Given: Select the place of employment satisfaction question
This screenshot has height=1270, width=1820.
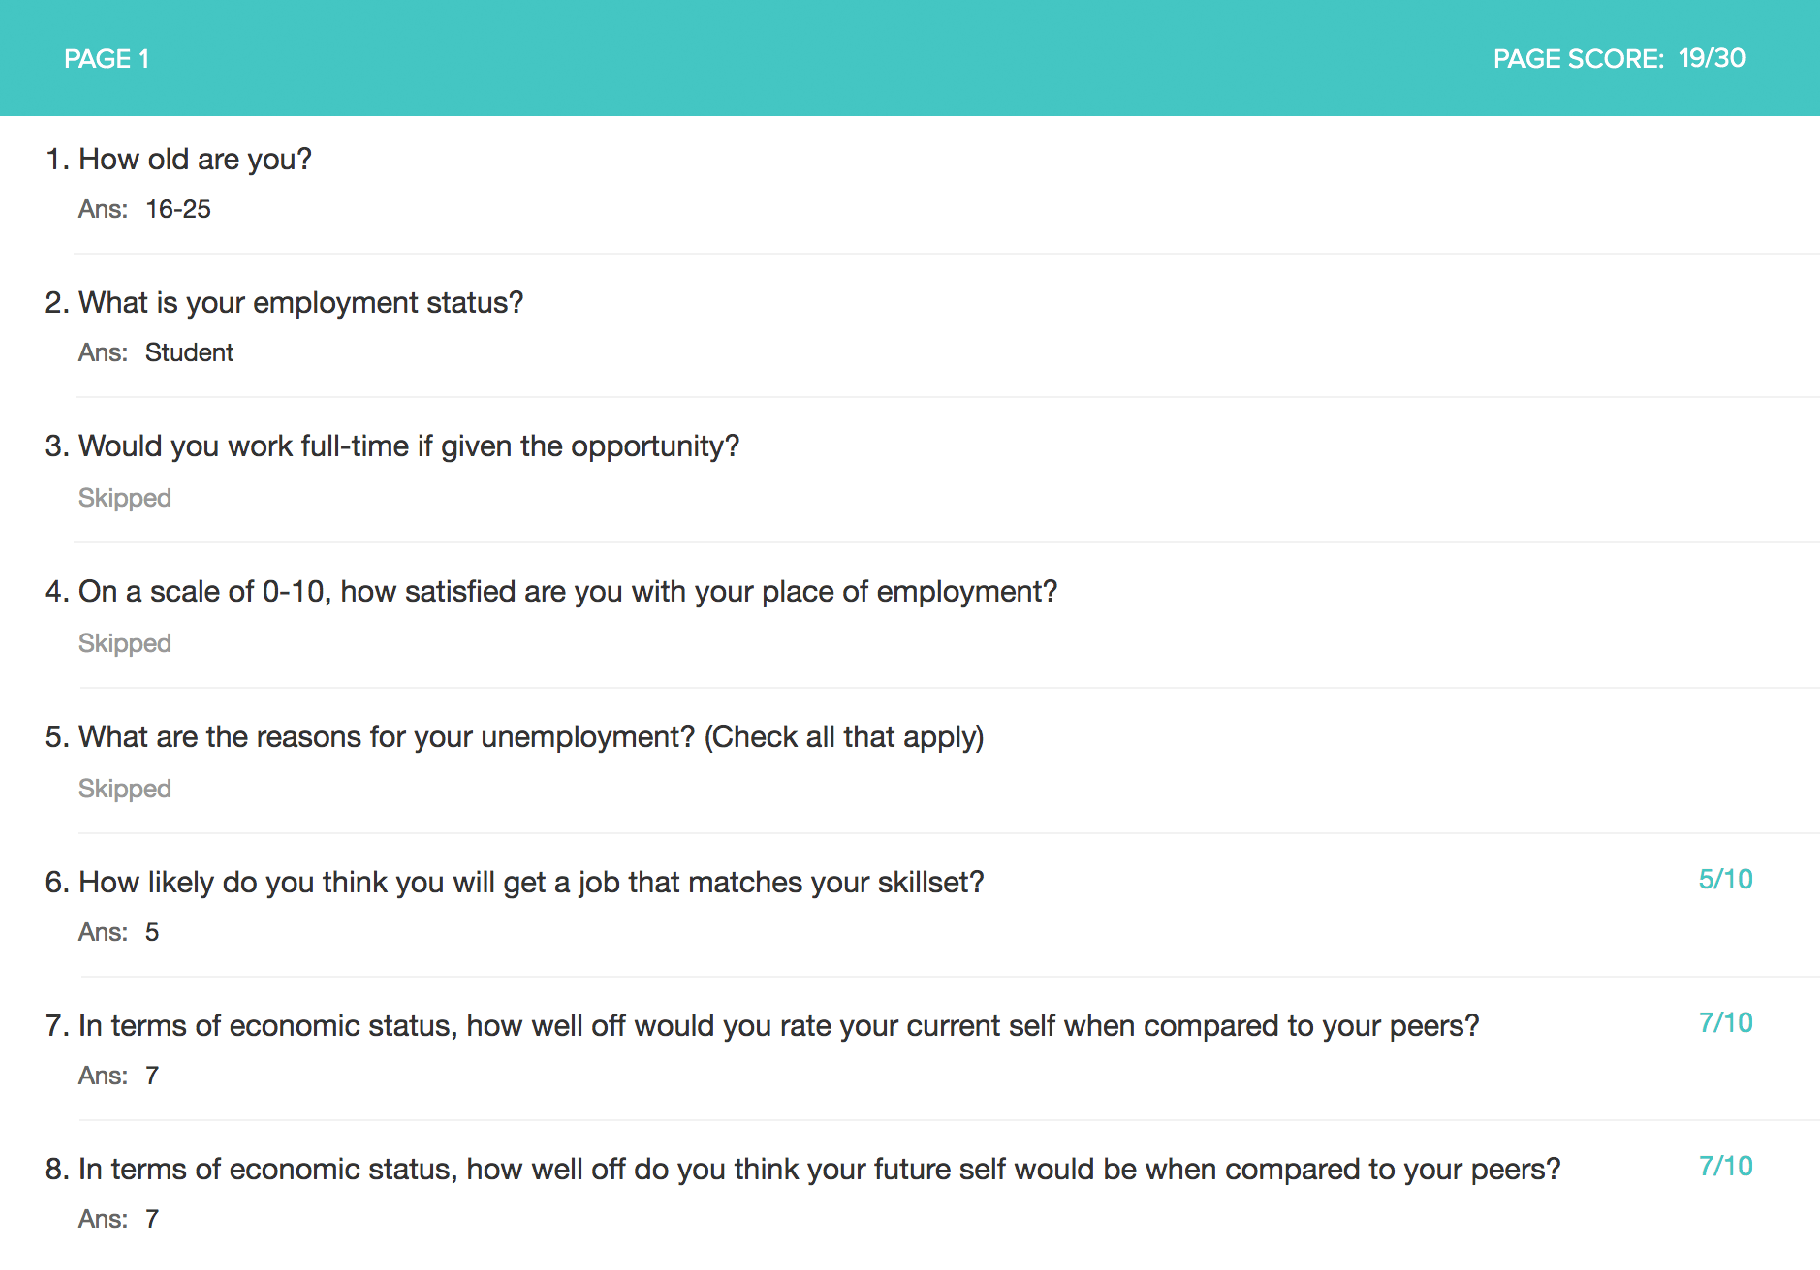Looking at the screenshot, I should coord(567,591).
